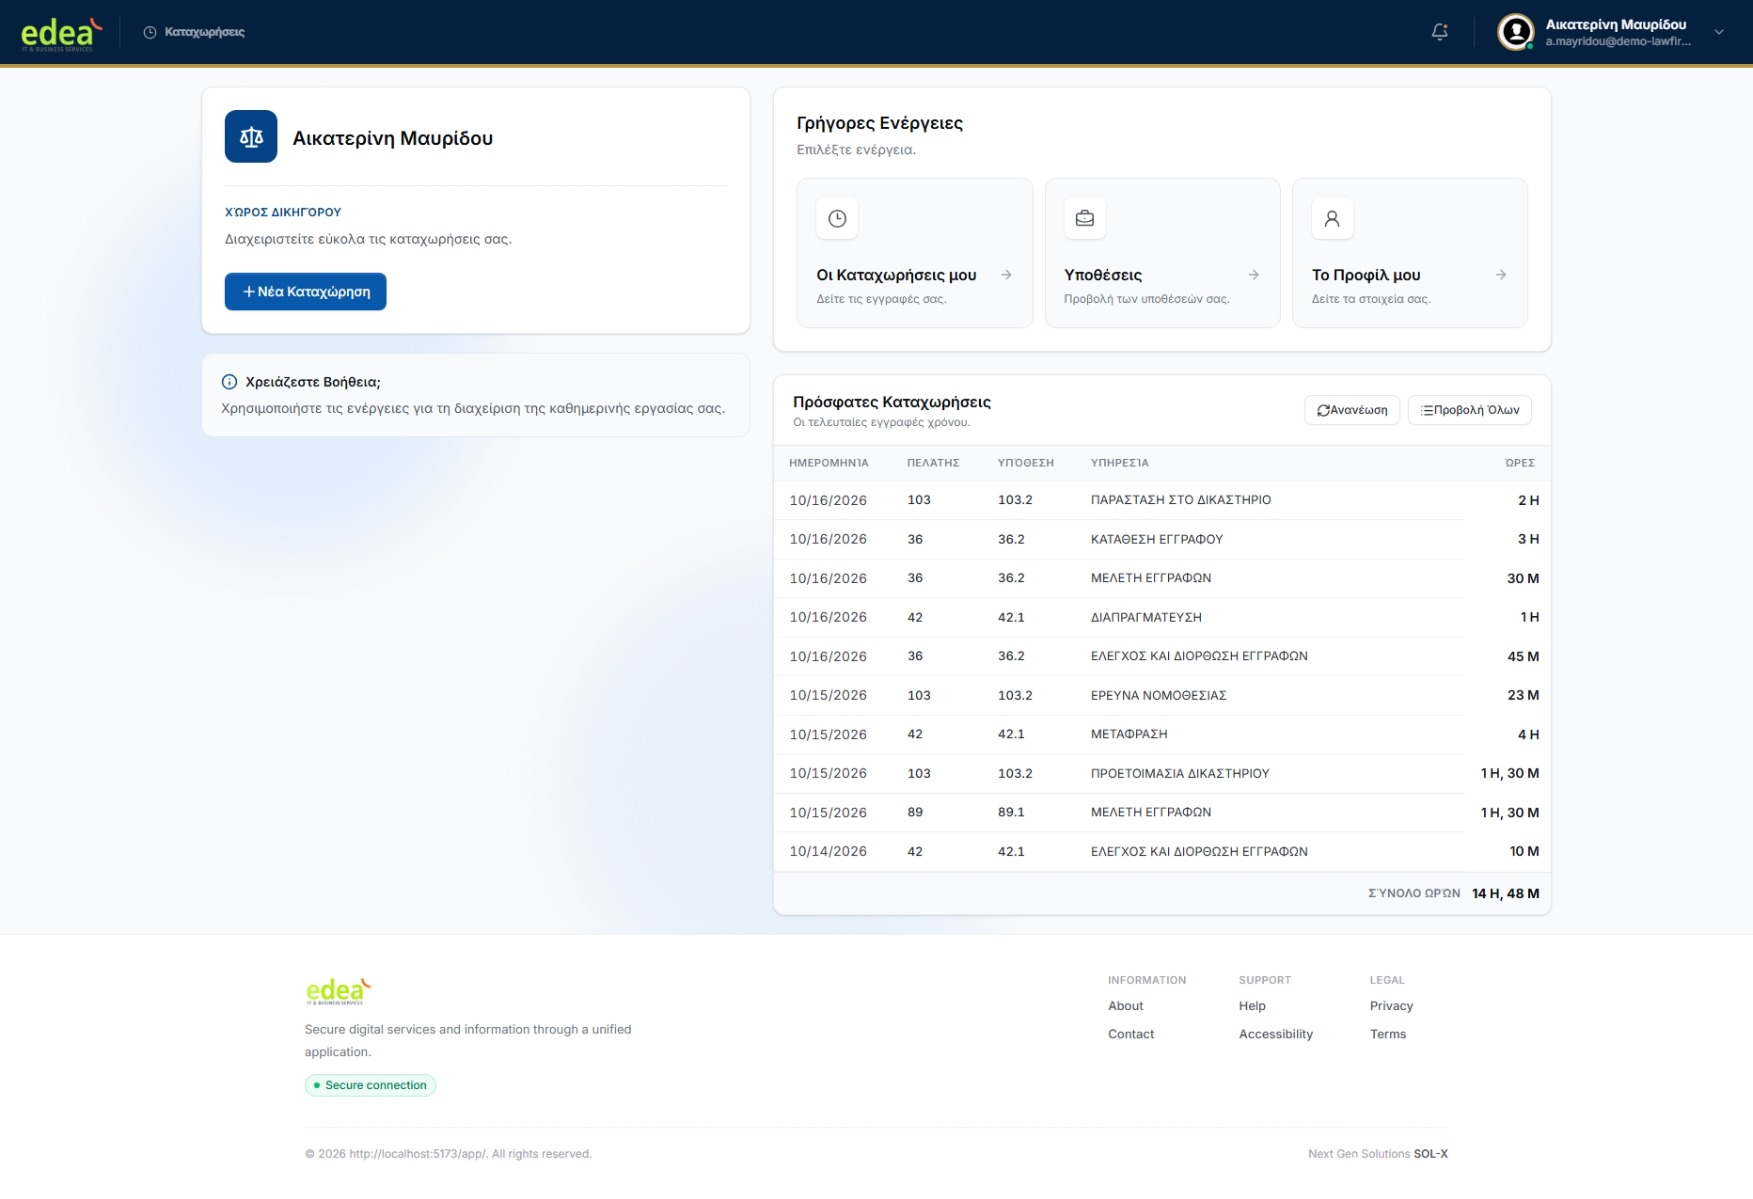Viewport: 1753px width, 1199px height.
Task: Click the 23 M hours value
Action: 1522,695
